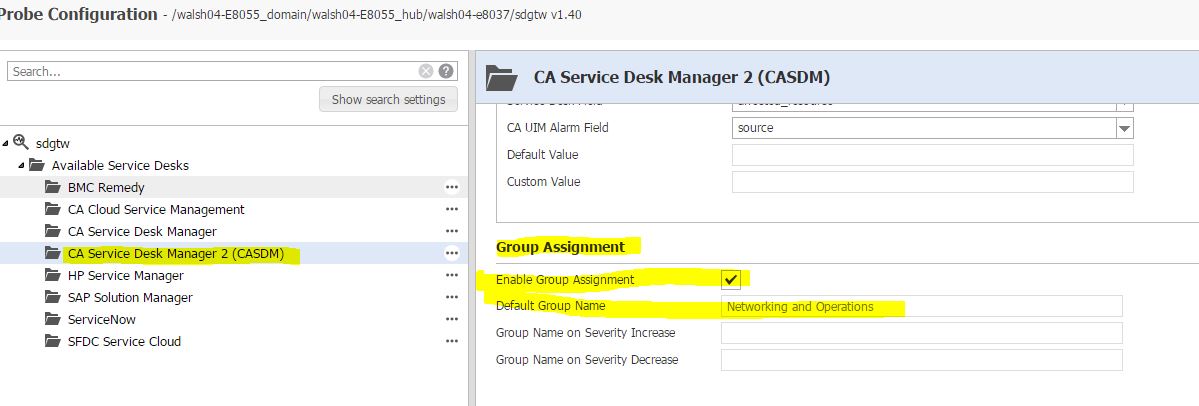
Task: Select SFDC Service Cloud entry
Action: (x=125, y=342)
